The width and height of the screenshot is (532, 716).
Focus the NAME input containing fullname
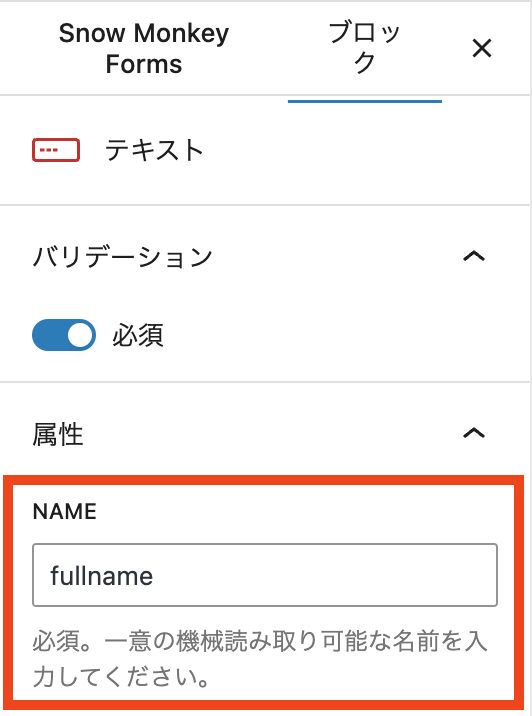(265, 575)
